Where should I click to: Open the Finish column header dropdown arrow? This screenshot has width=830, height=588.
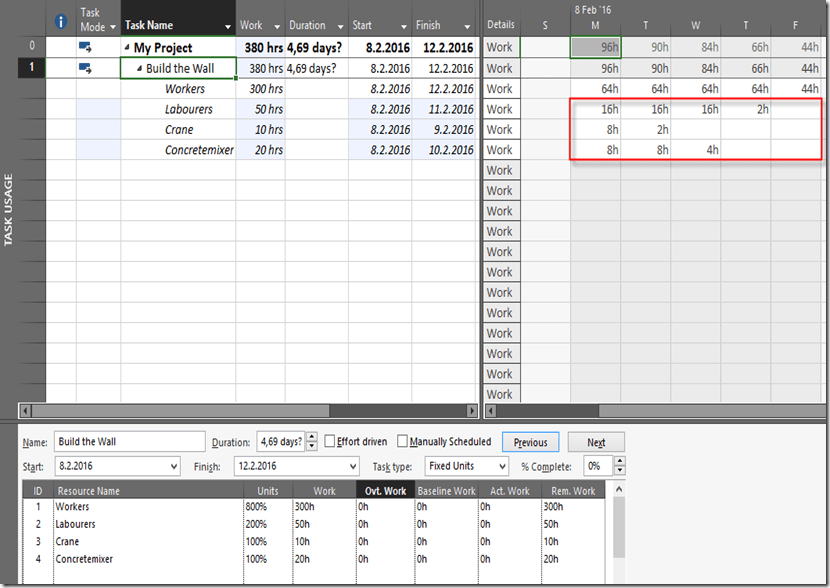(x=469, y=26)
